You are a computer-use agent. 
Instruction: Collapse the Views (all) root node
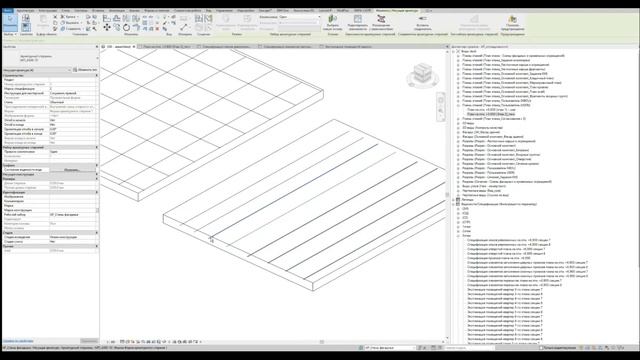[x=453, y=51]
